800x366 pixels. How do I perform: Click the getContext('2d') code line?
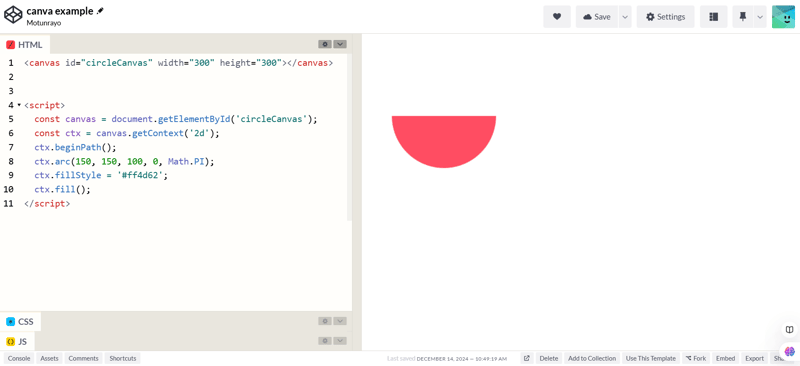click(127, 133)
